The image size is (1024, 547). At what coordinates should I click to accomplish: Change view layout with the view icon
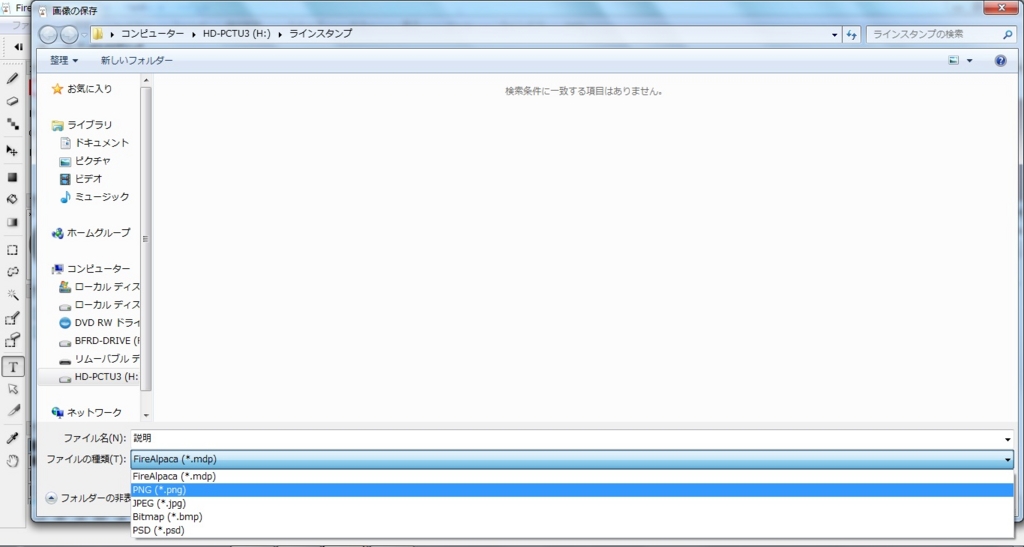pos(953,61)
